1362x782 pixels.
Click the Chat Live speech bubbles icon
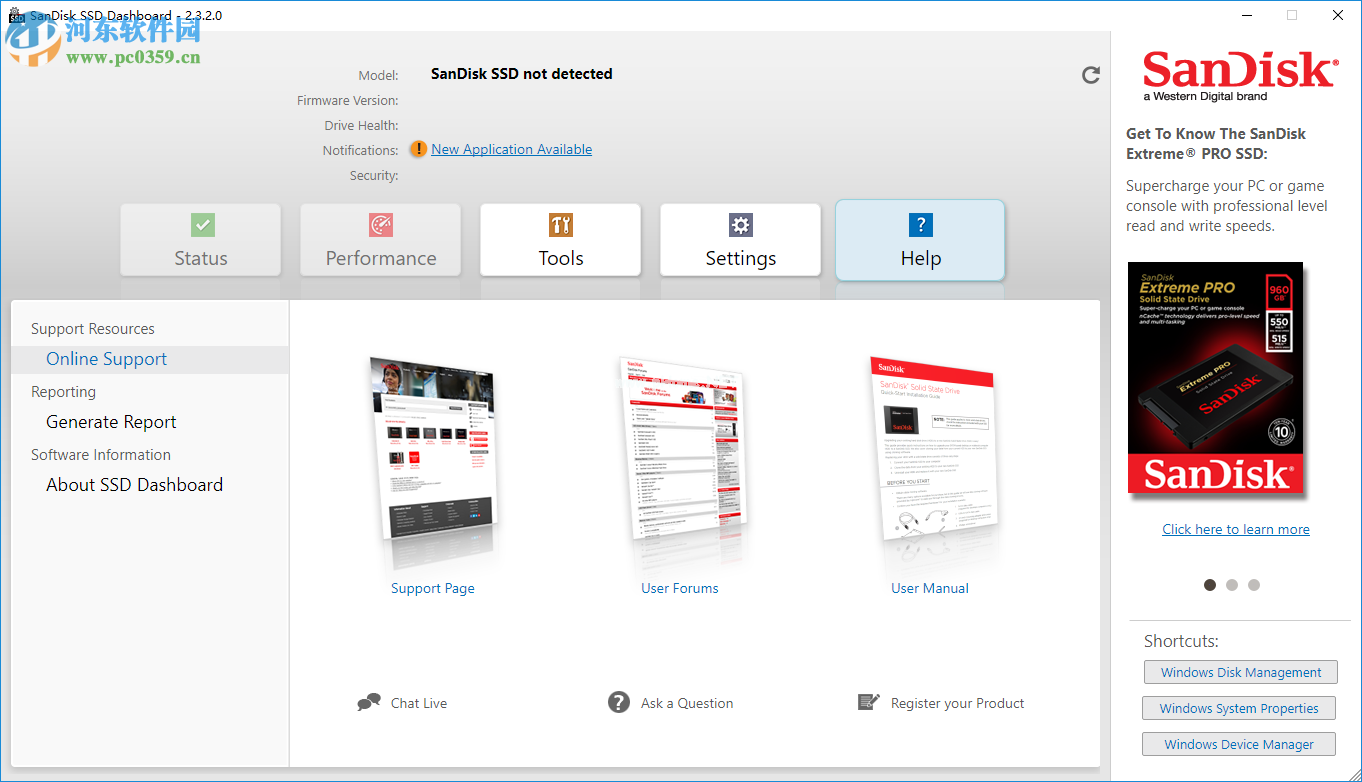tap(369, 703)
